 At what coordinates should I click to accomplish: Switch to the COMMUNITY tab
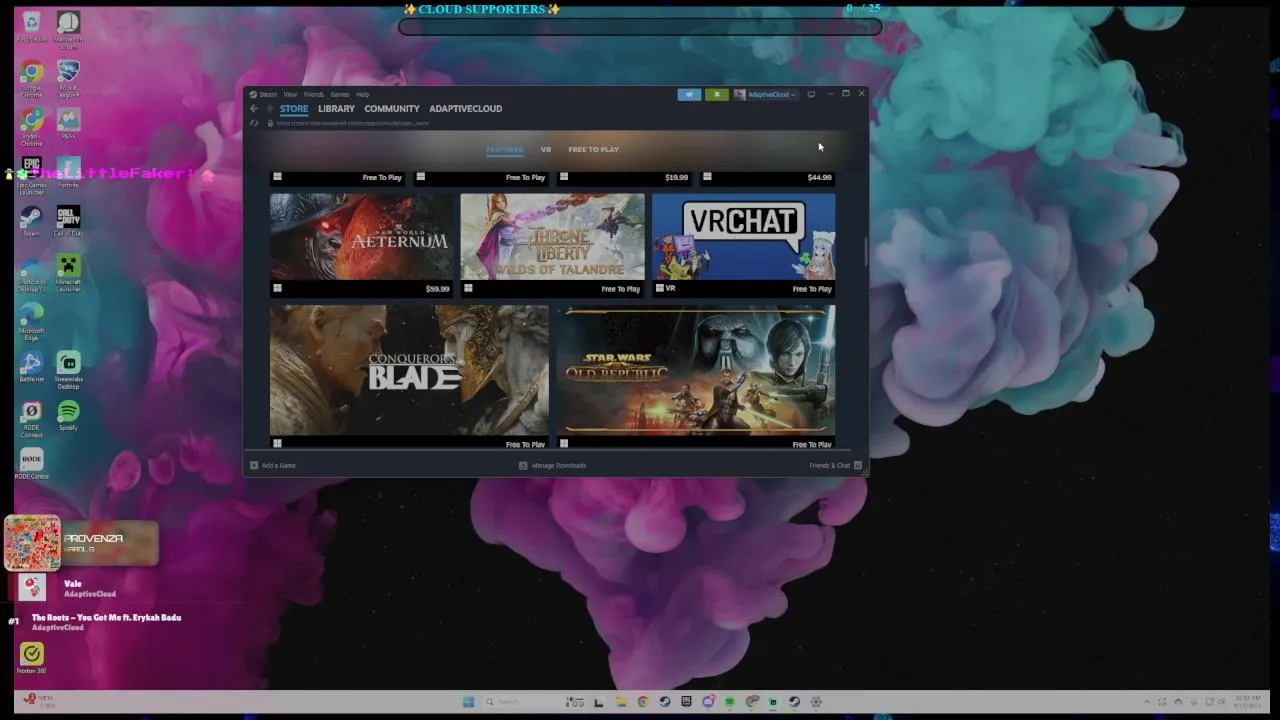point(392,108)
